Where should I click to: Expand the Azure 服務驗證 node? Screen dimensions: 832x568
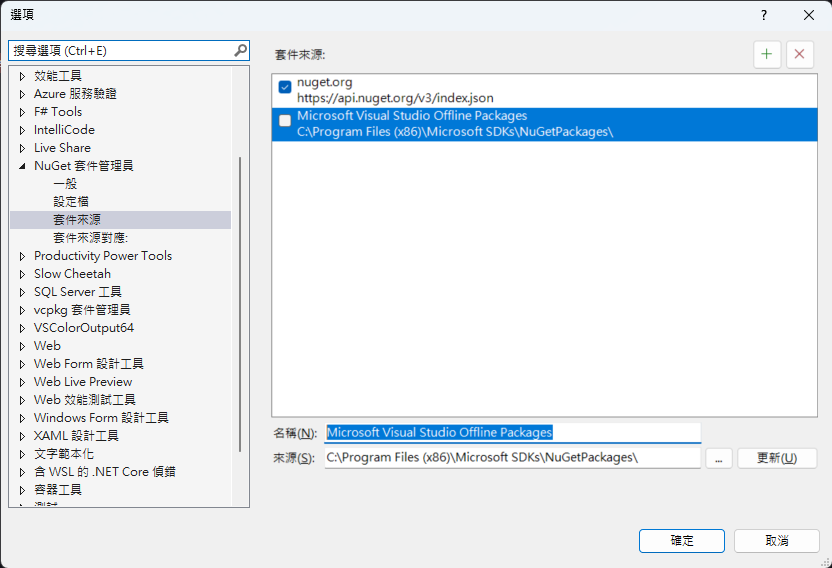(x=22, y=94)
